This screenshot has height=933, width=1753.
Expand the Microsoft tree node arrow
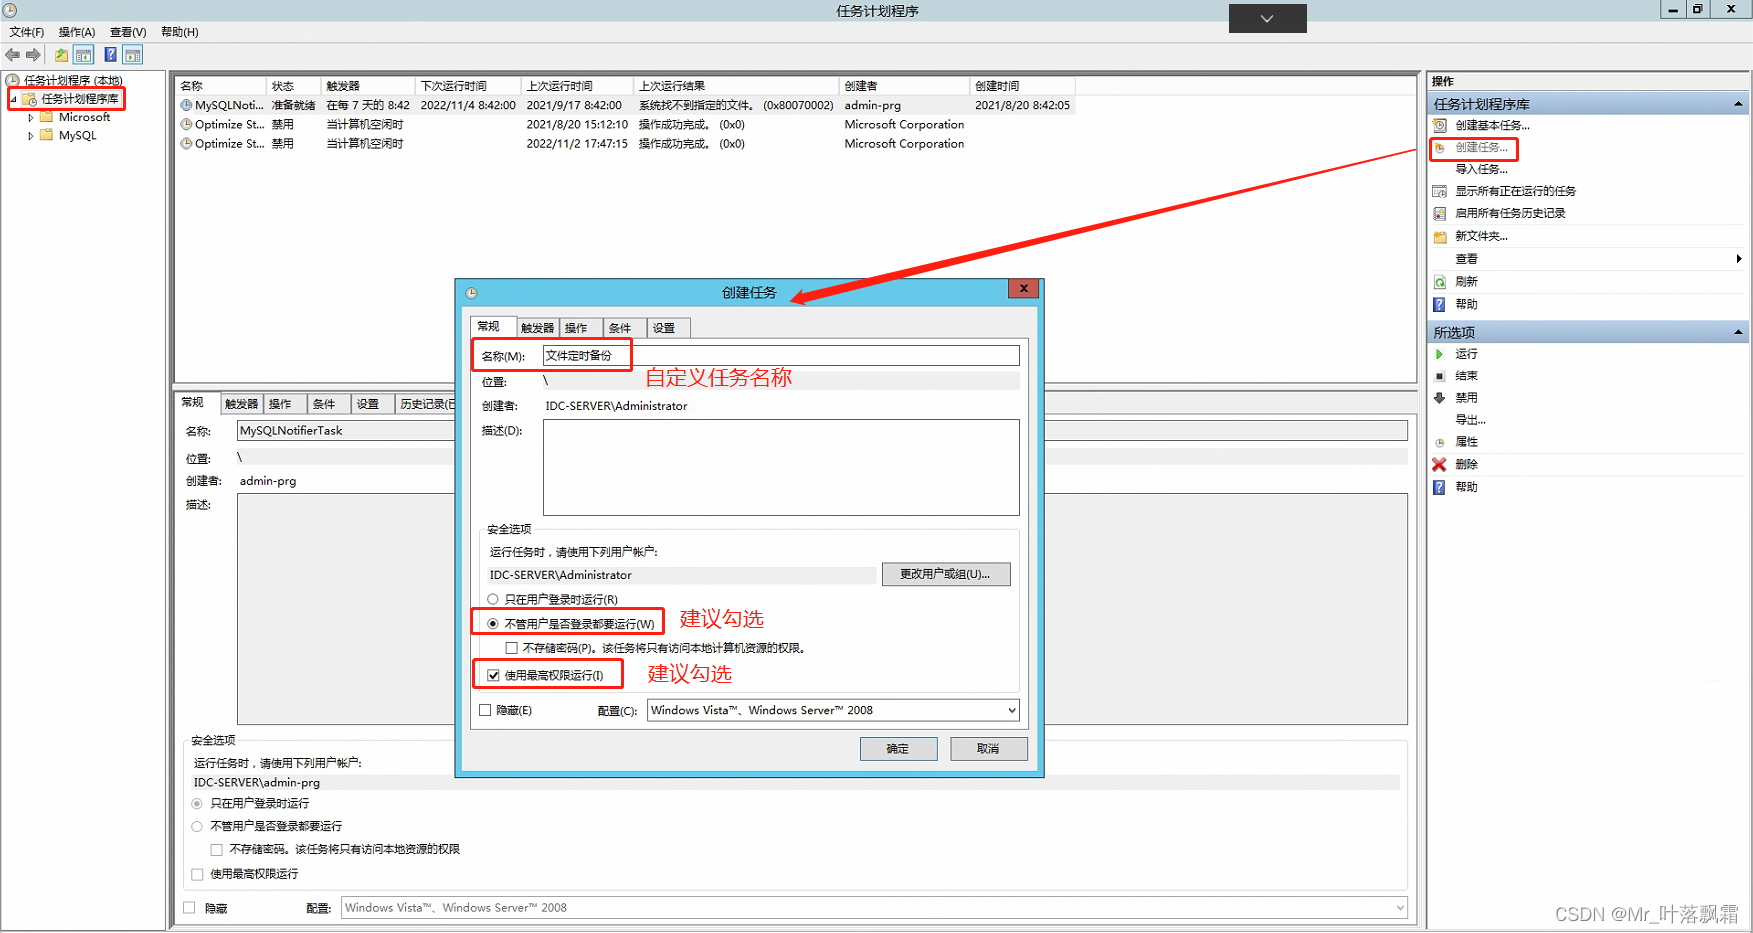[x=31, y=118]
